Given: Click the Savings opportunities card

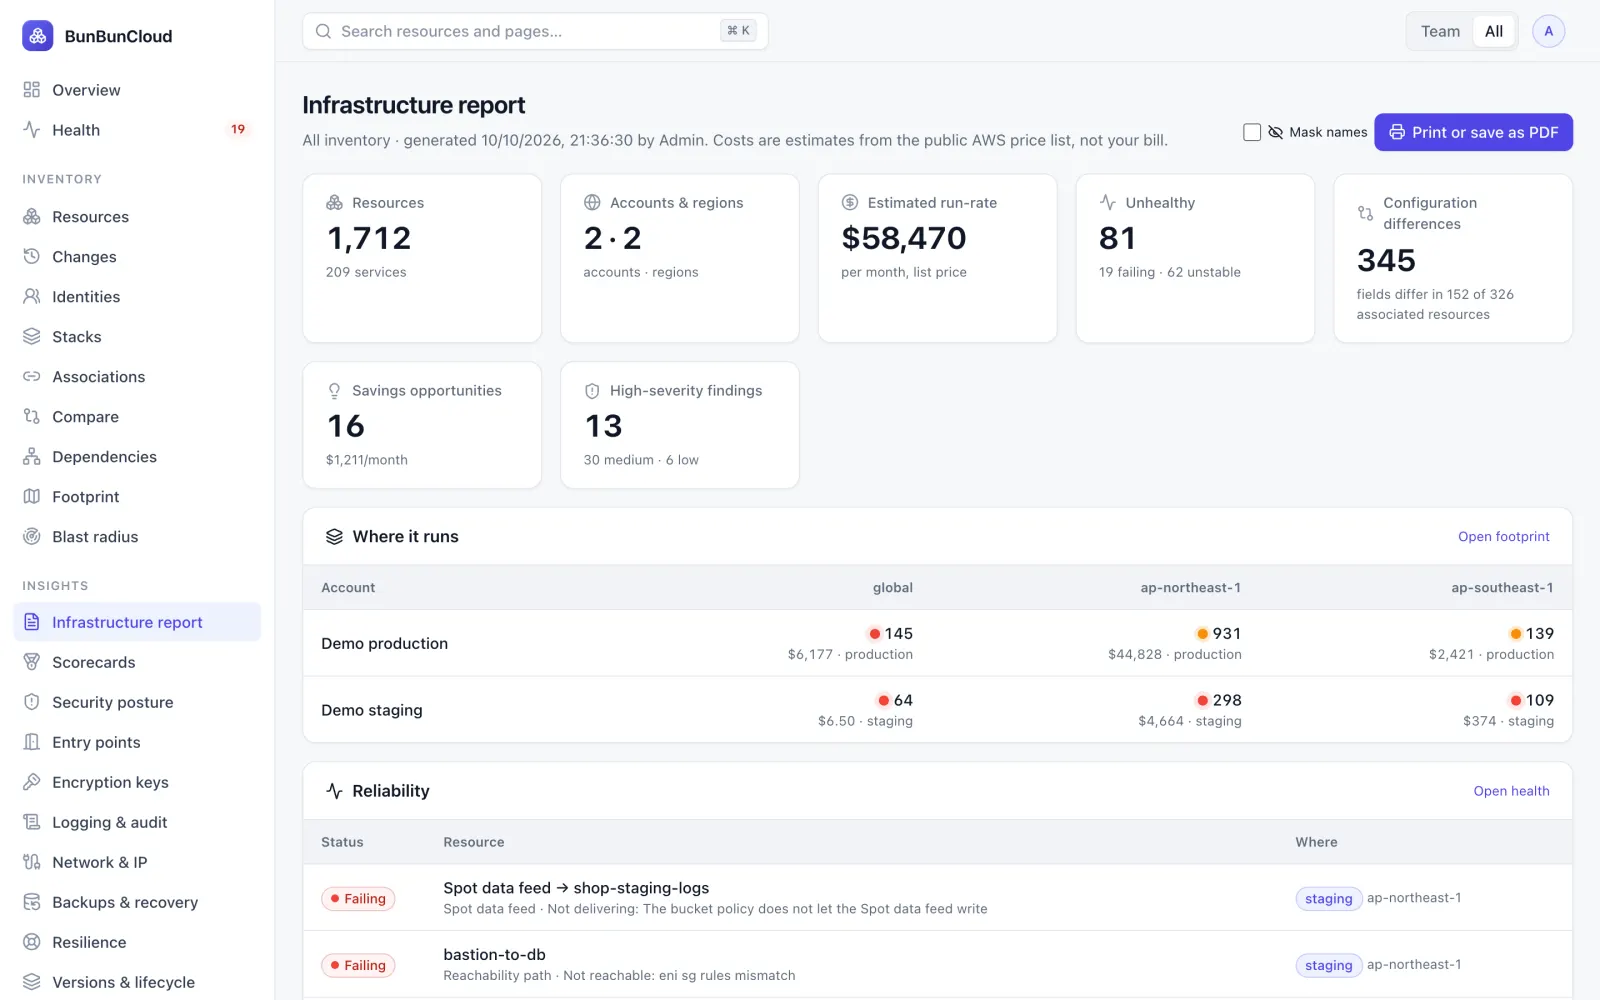Looking at the screenshot, I should point(422,425).
